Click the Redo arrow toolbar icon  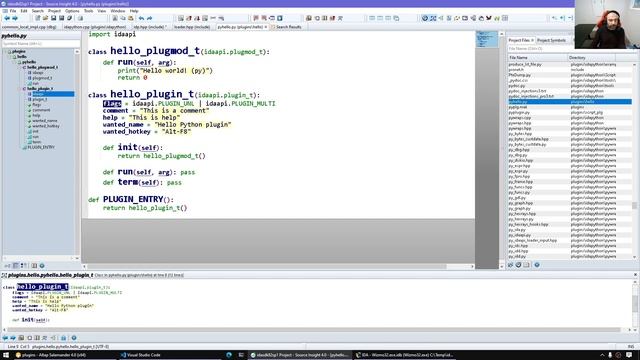coord(149,18)
